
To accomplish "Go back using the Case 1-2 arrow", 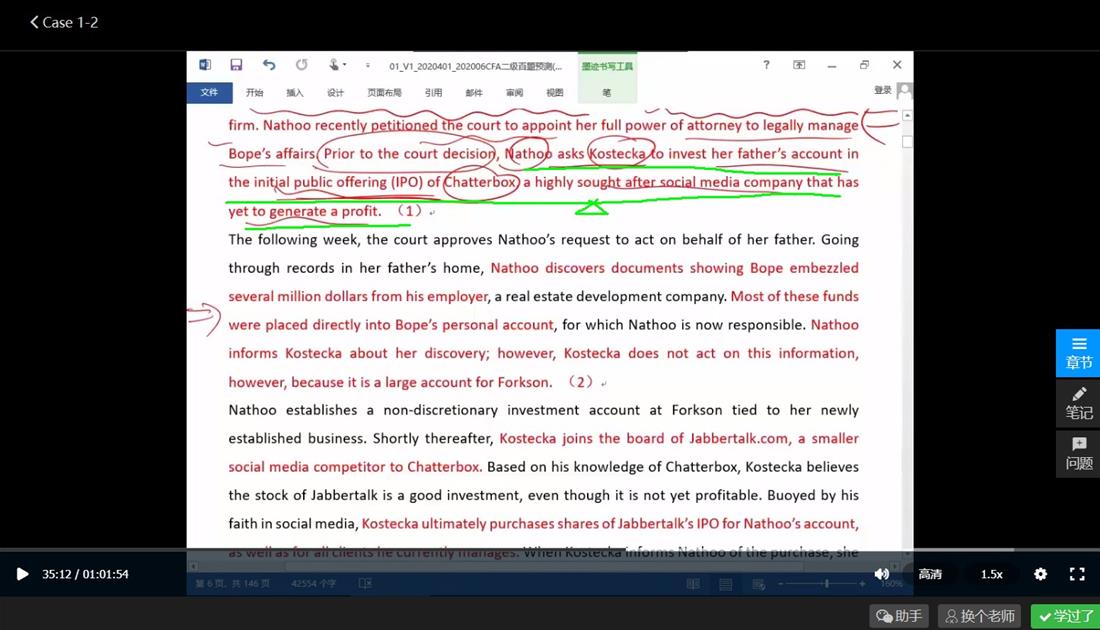I will click(x=63, y=22).
